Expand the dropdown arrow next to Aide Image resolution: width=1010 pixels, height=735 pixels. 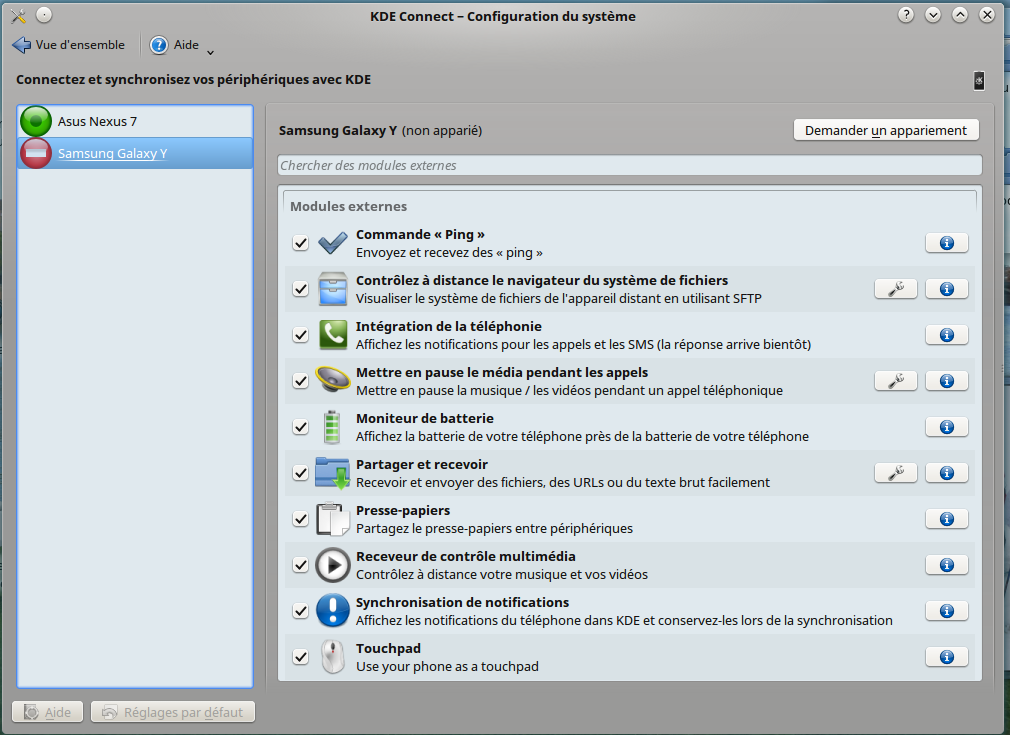210,50
